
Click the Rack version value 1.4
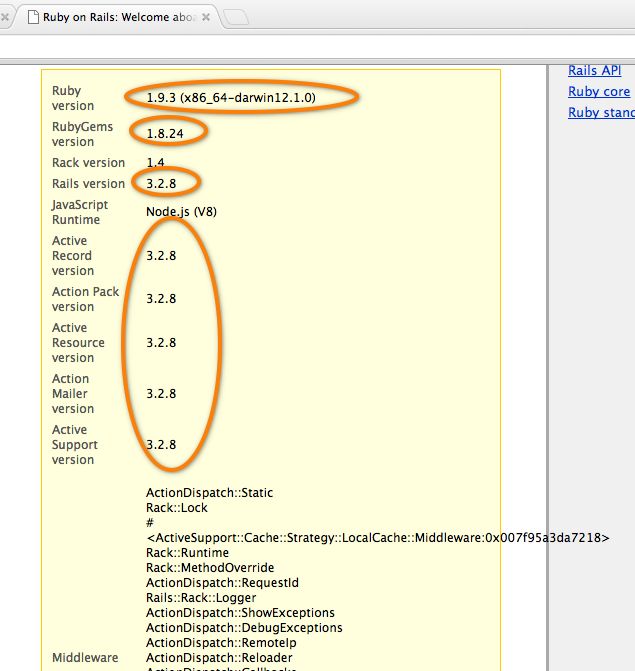pyautogui.click(x=155, y=163)
